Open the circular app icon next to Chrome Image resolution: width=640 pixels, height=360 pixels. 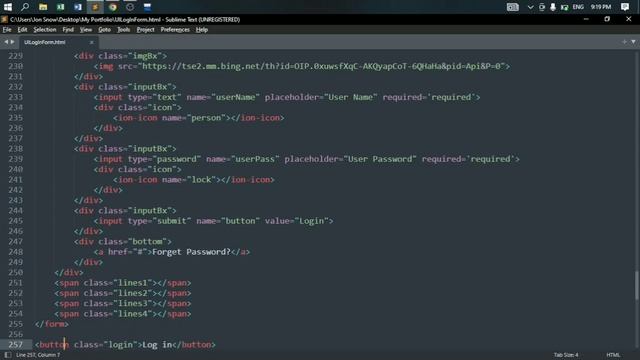point(130,7)
